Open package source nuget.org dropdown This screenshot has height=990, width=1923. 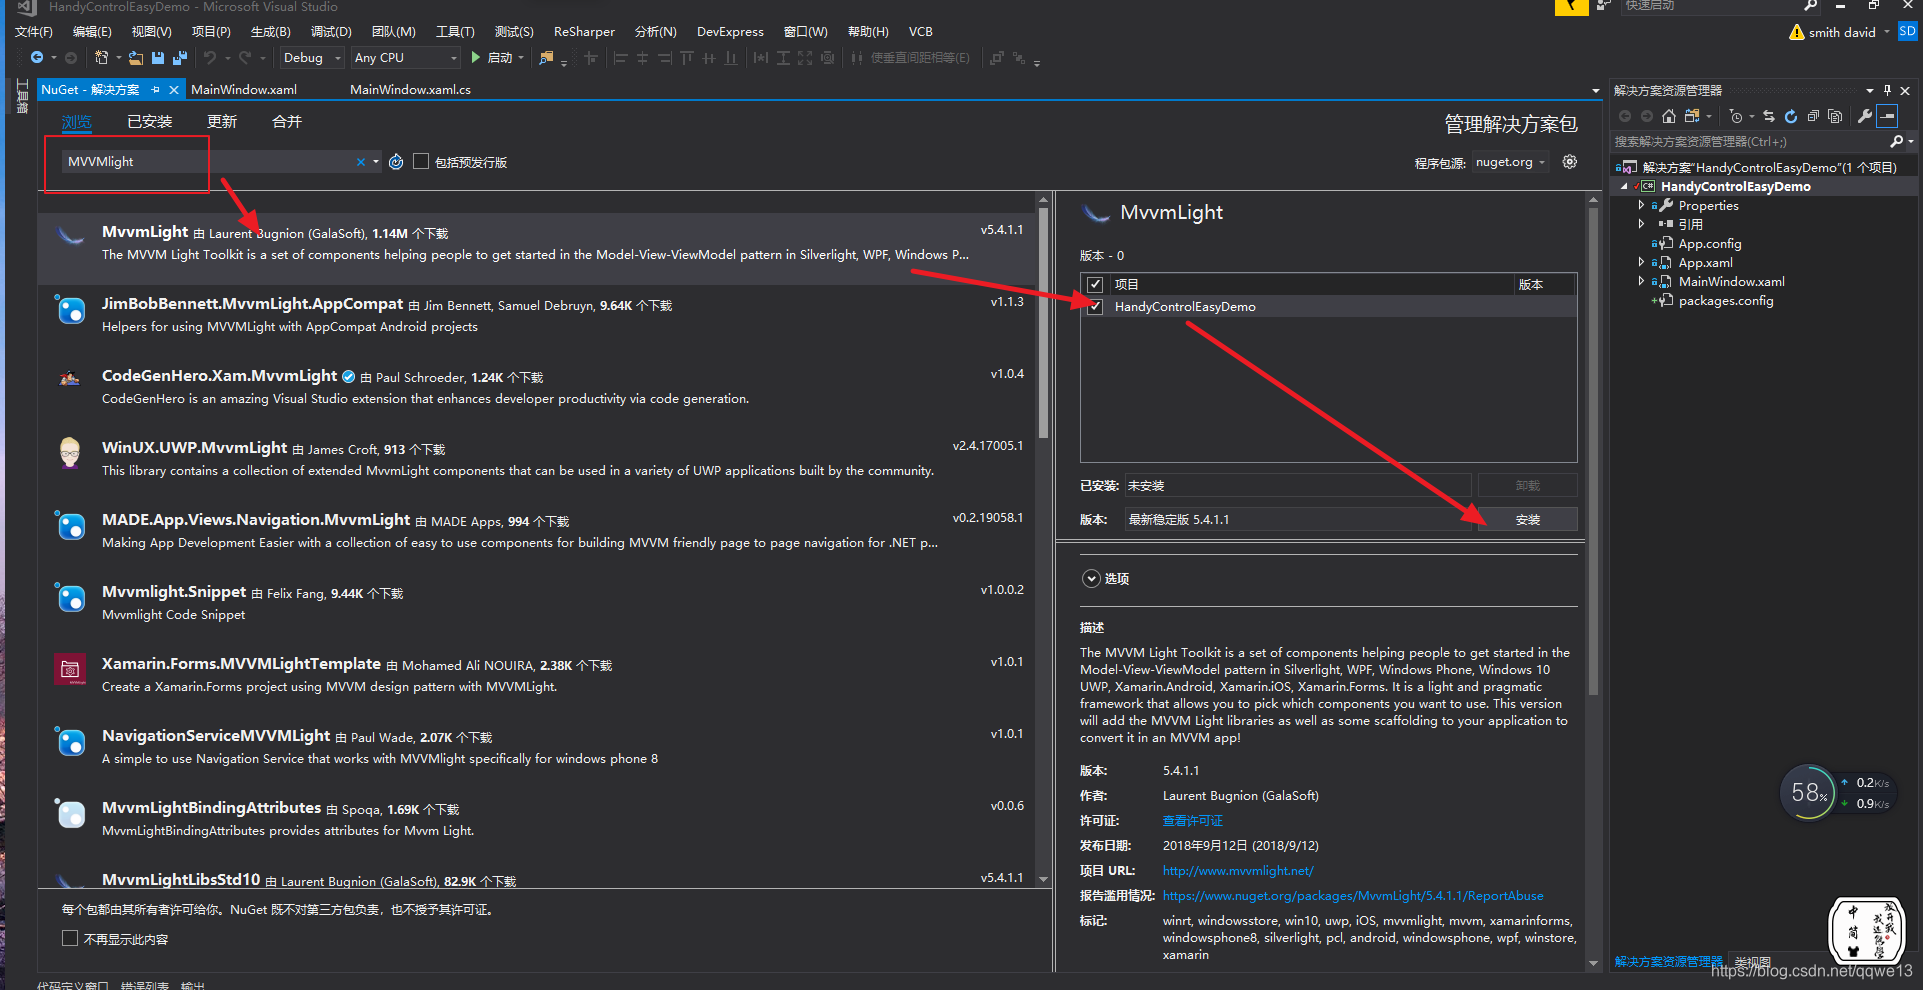(1511, 162)
